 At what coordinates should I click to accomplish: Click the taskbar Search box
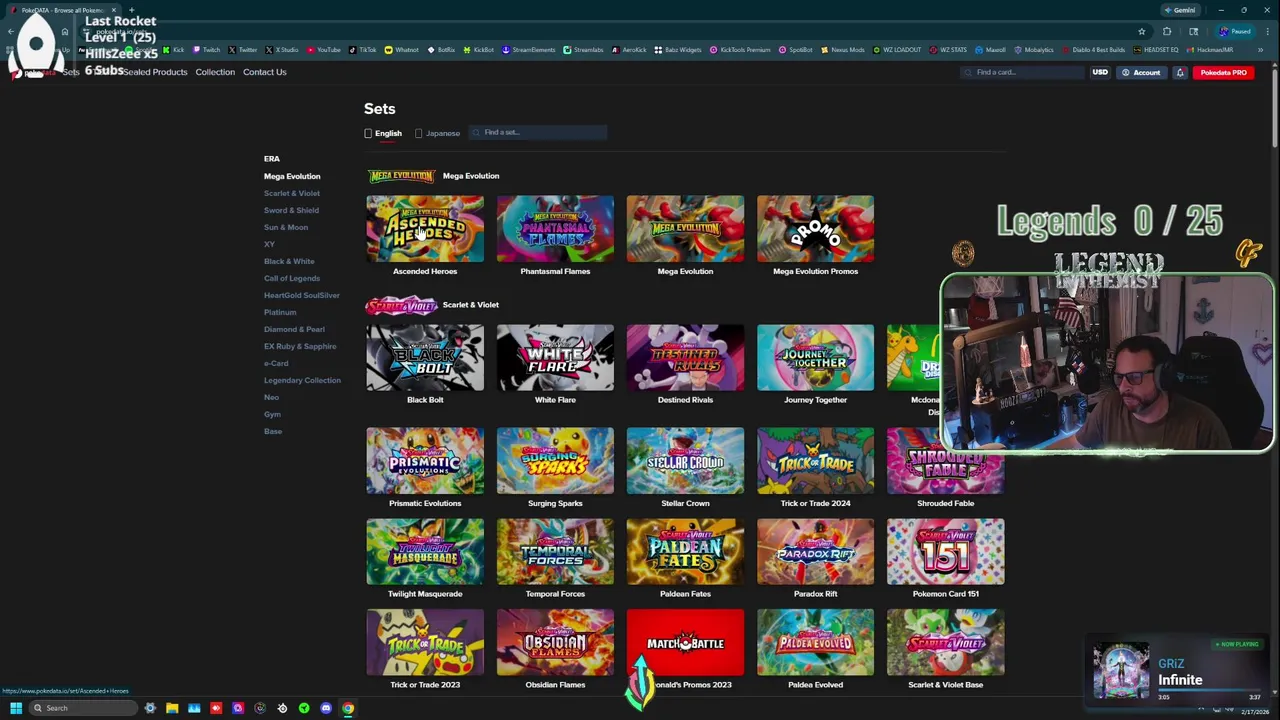(x=82, y=708)
